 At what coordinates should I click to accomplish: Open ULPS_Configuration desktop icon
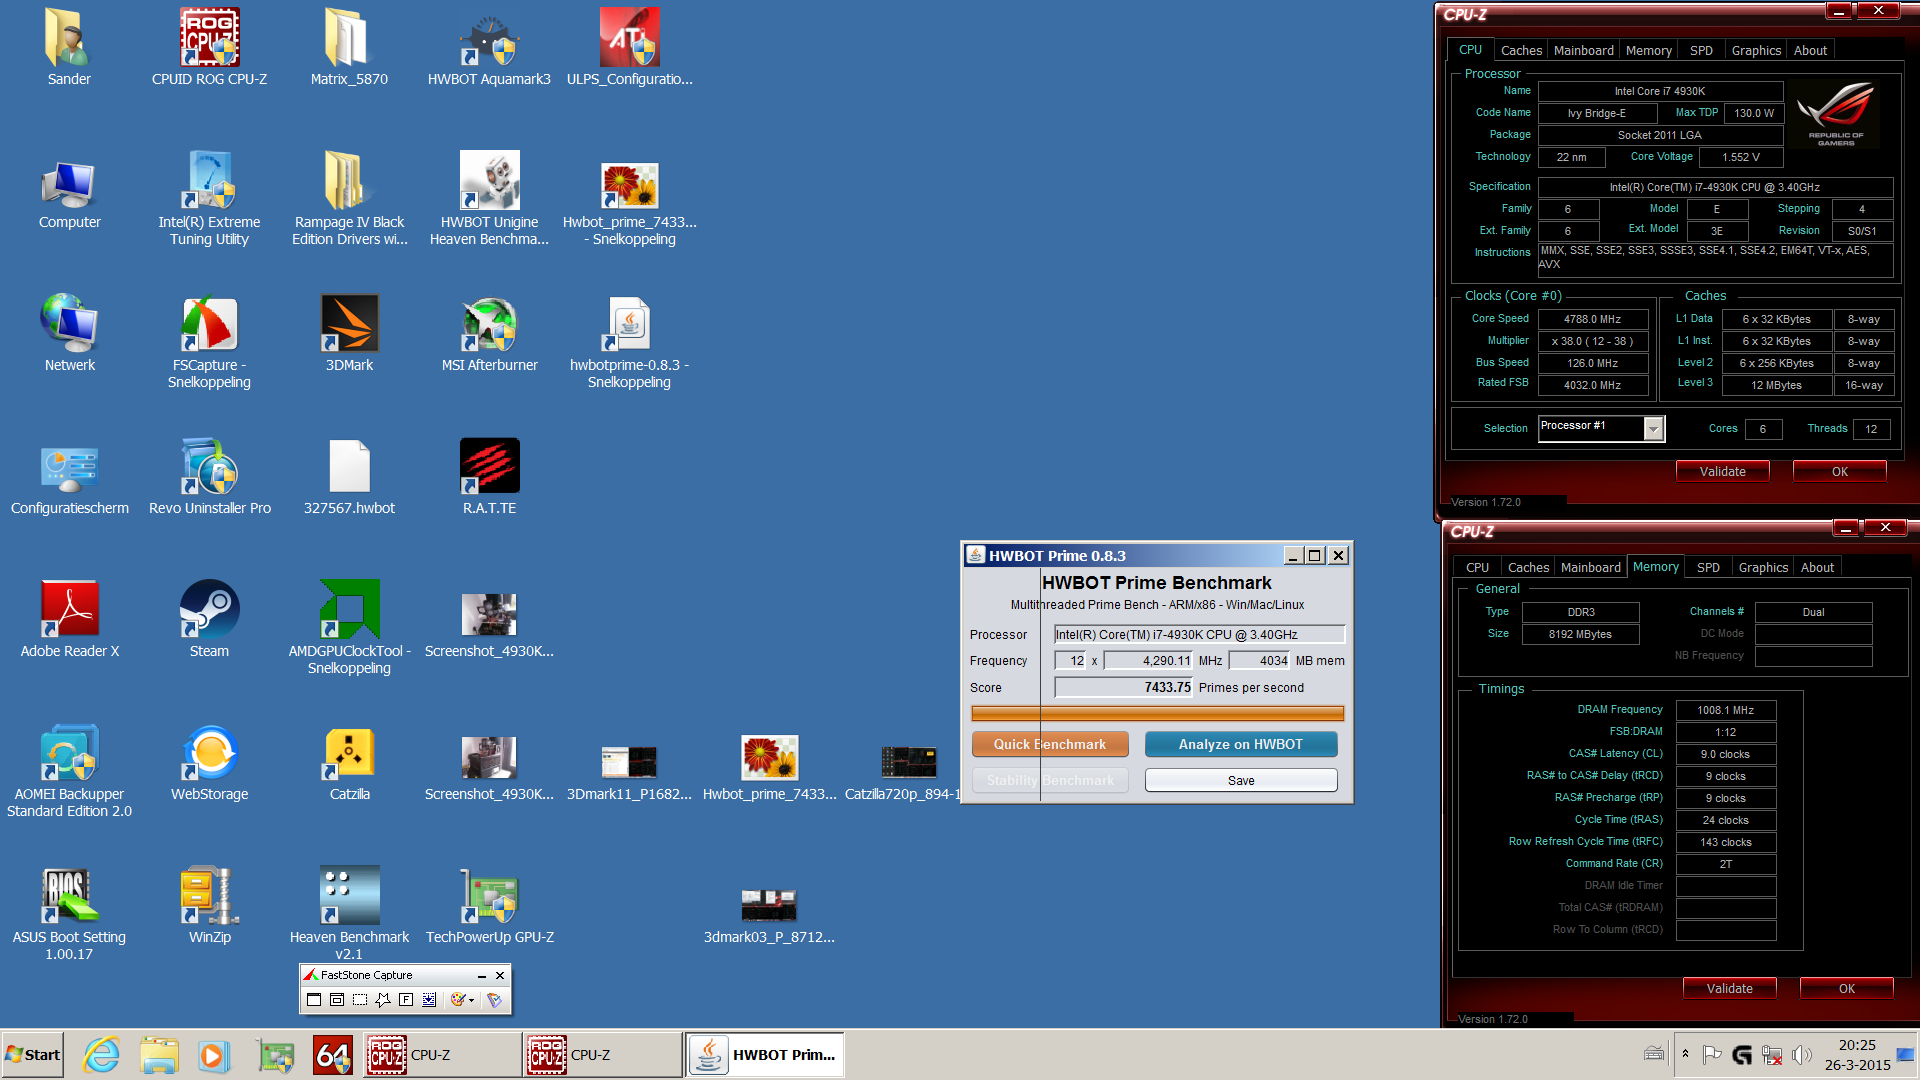click(629, 47)
